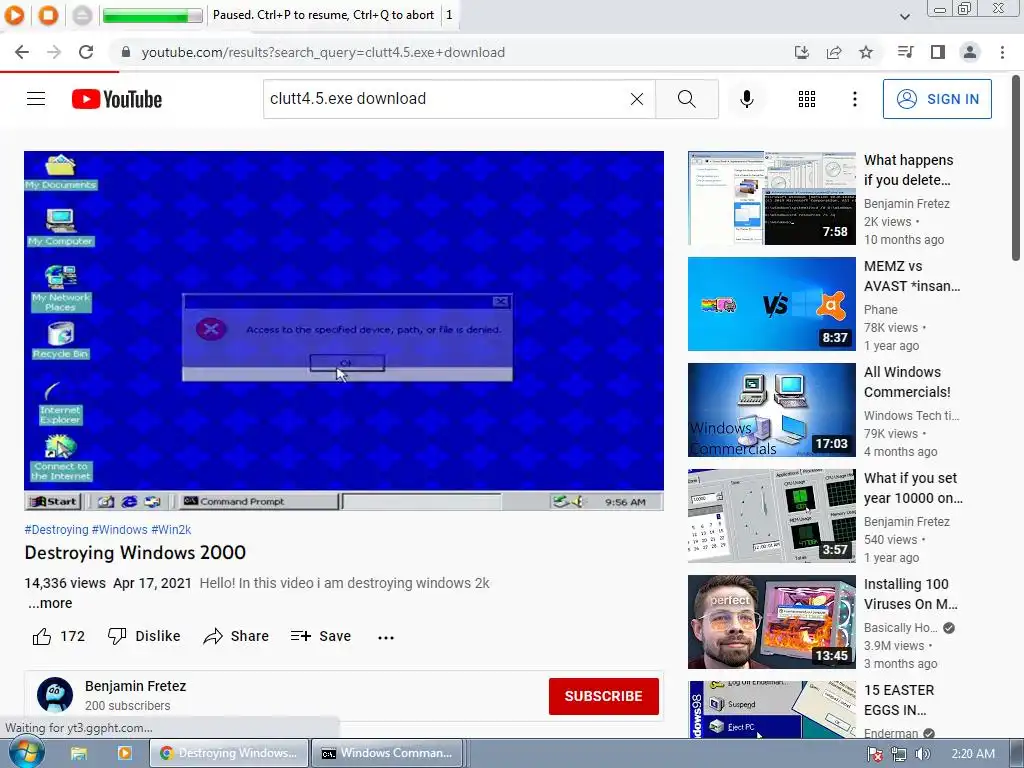Click the install/download page icon in address bar

[x=802, y=52]
